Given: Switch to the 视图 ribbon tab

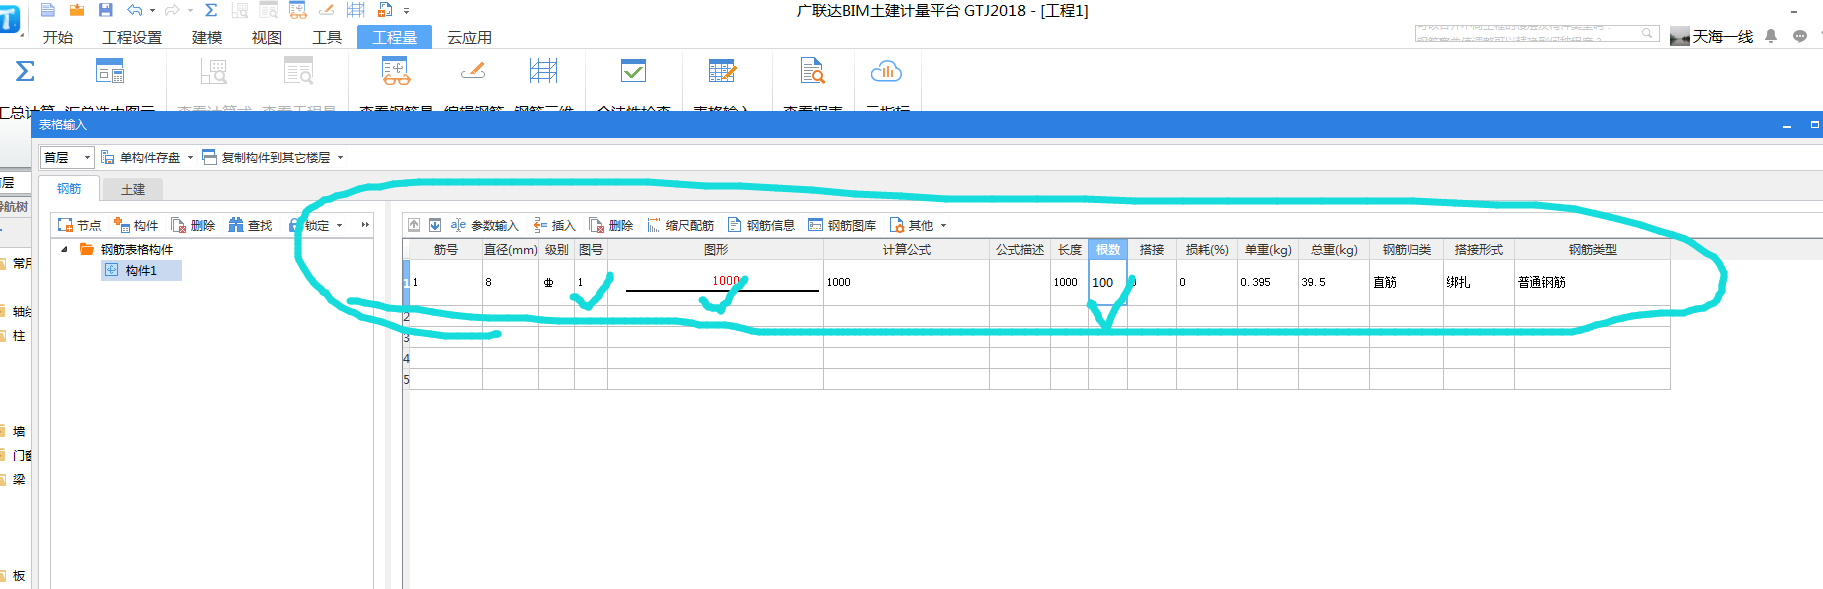Looking at the screenshot, I should point(267,37).
